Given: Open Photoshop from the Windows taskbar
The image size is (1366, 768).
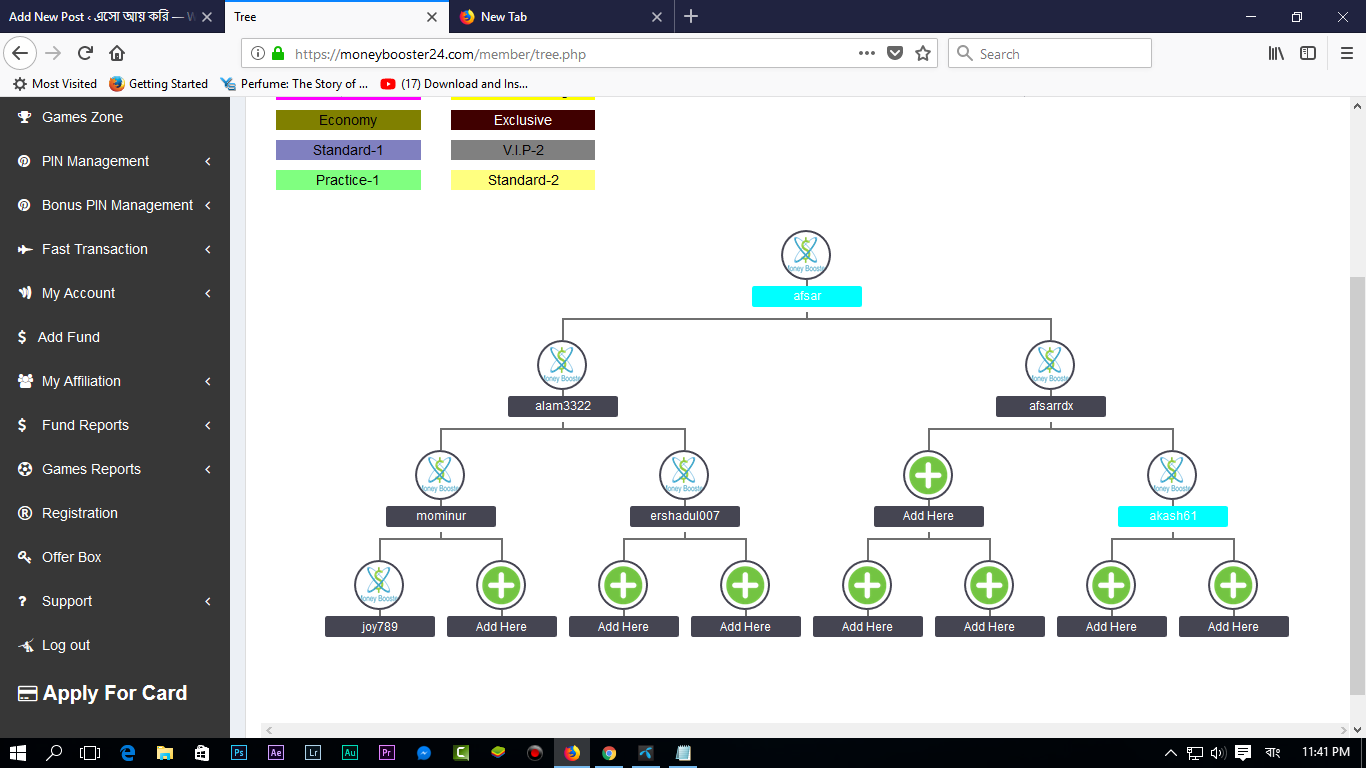Looking at the screenshot, I should (x=239, y=753).
